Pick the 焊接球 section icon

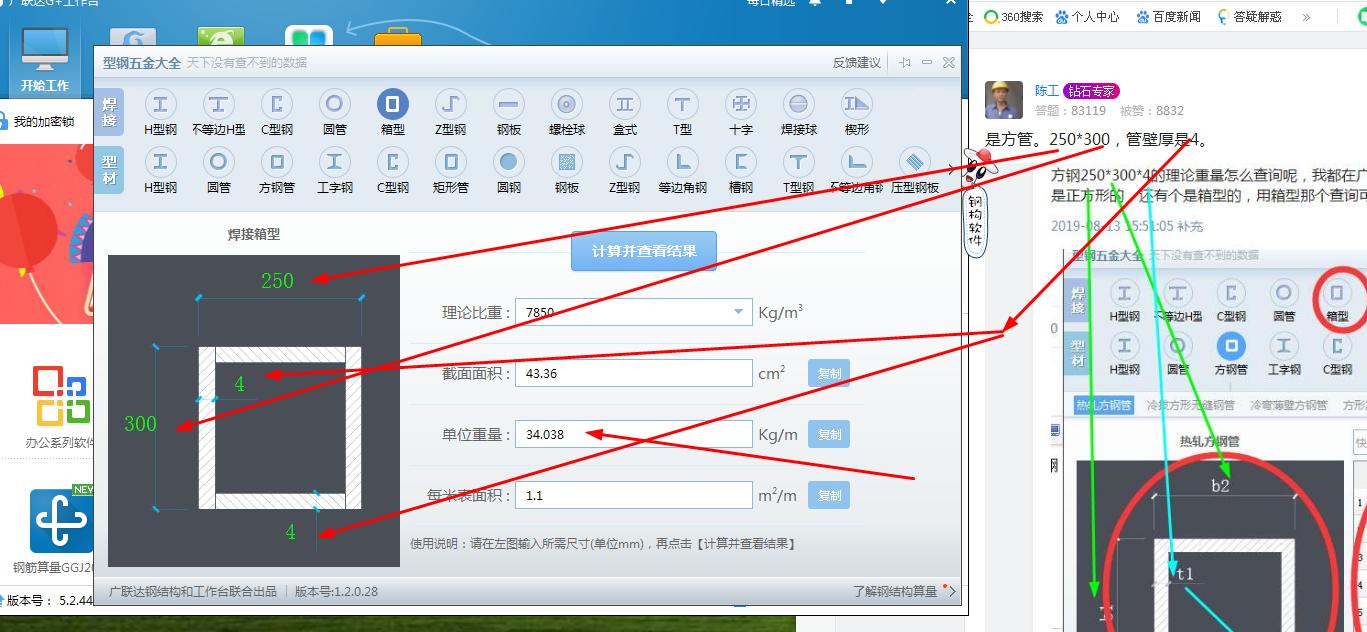(x=798, y=104)
